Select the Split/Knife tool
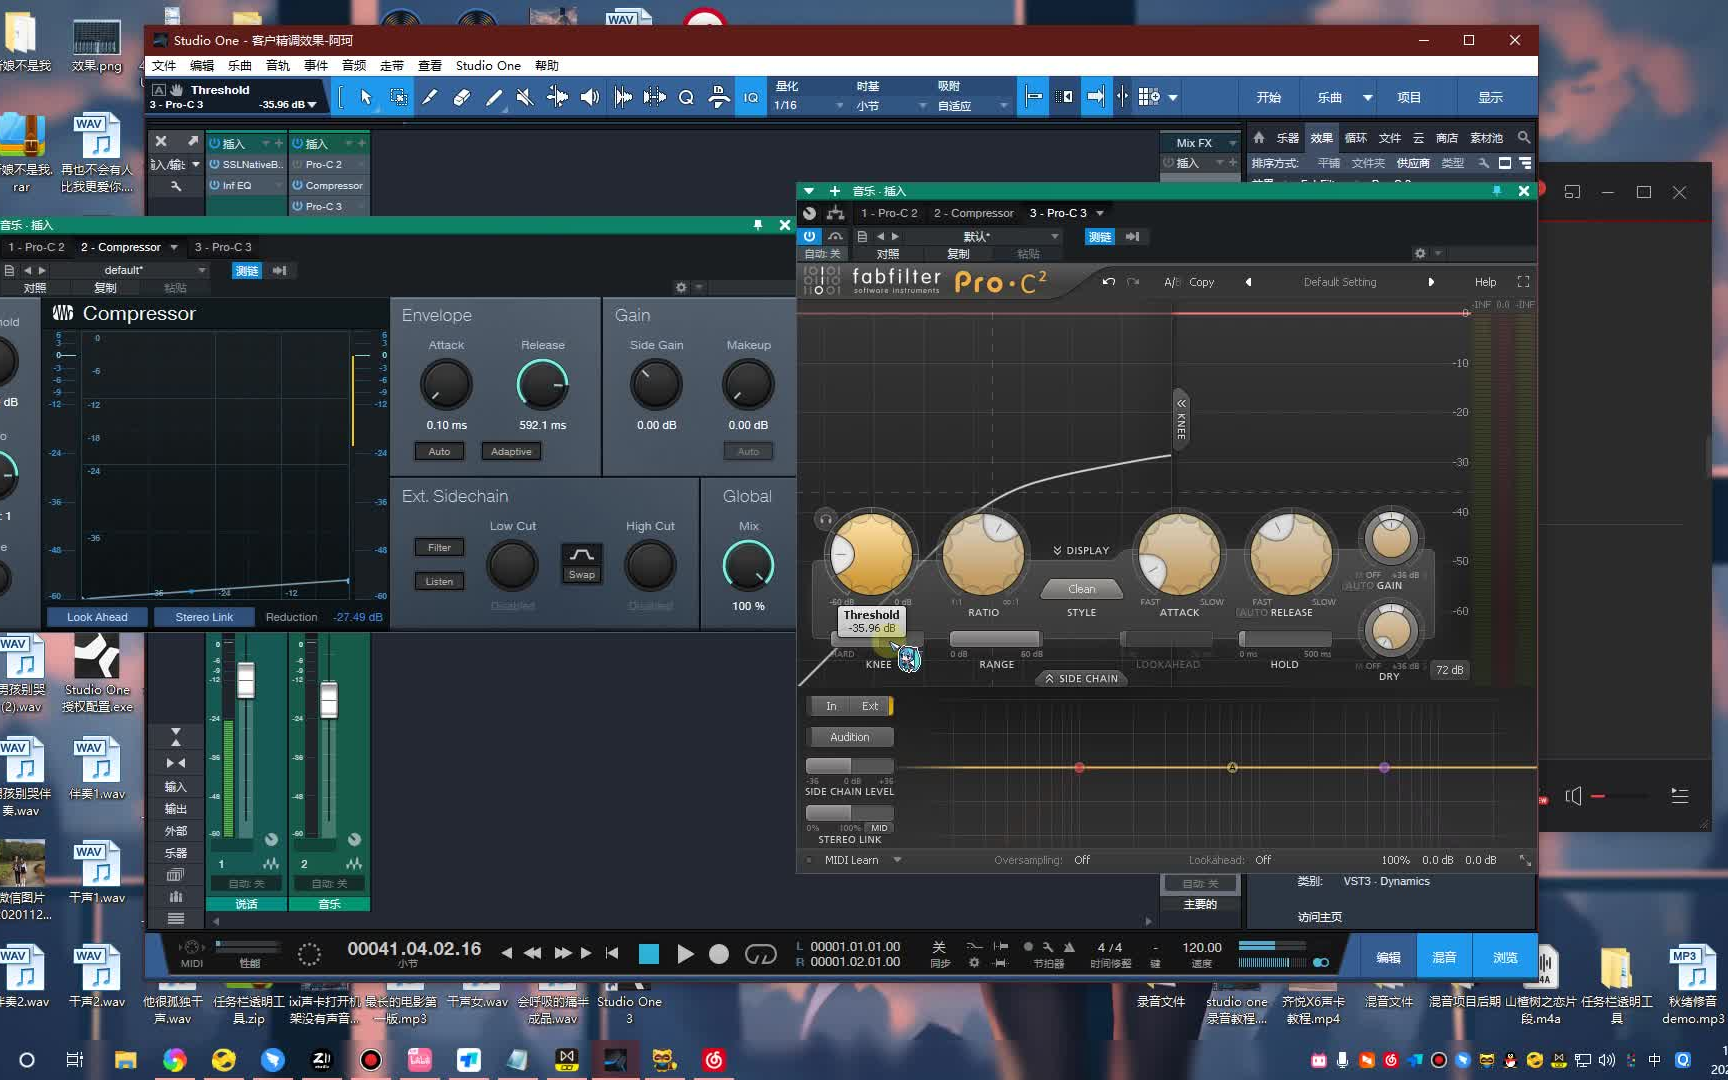 click(430, 97)
